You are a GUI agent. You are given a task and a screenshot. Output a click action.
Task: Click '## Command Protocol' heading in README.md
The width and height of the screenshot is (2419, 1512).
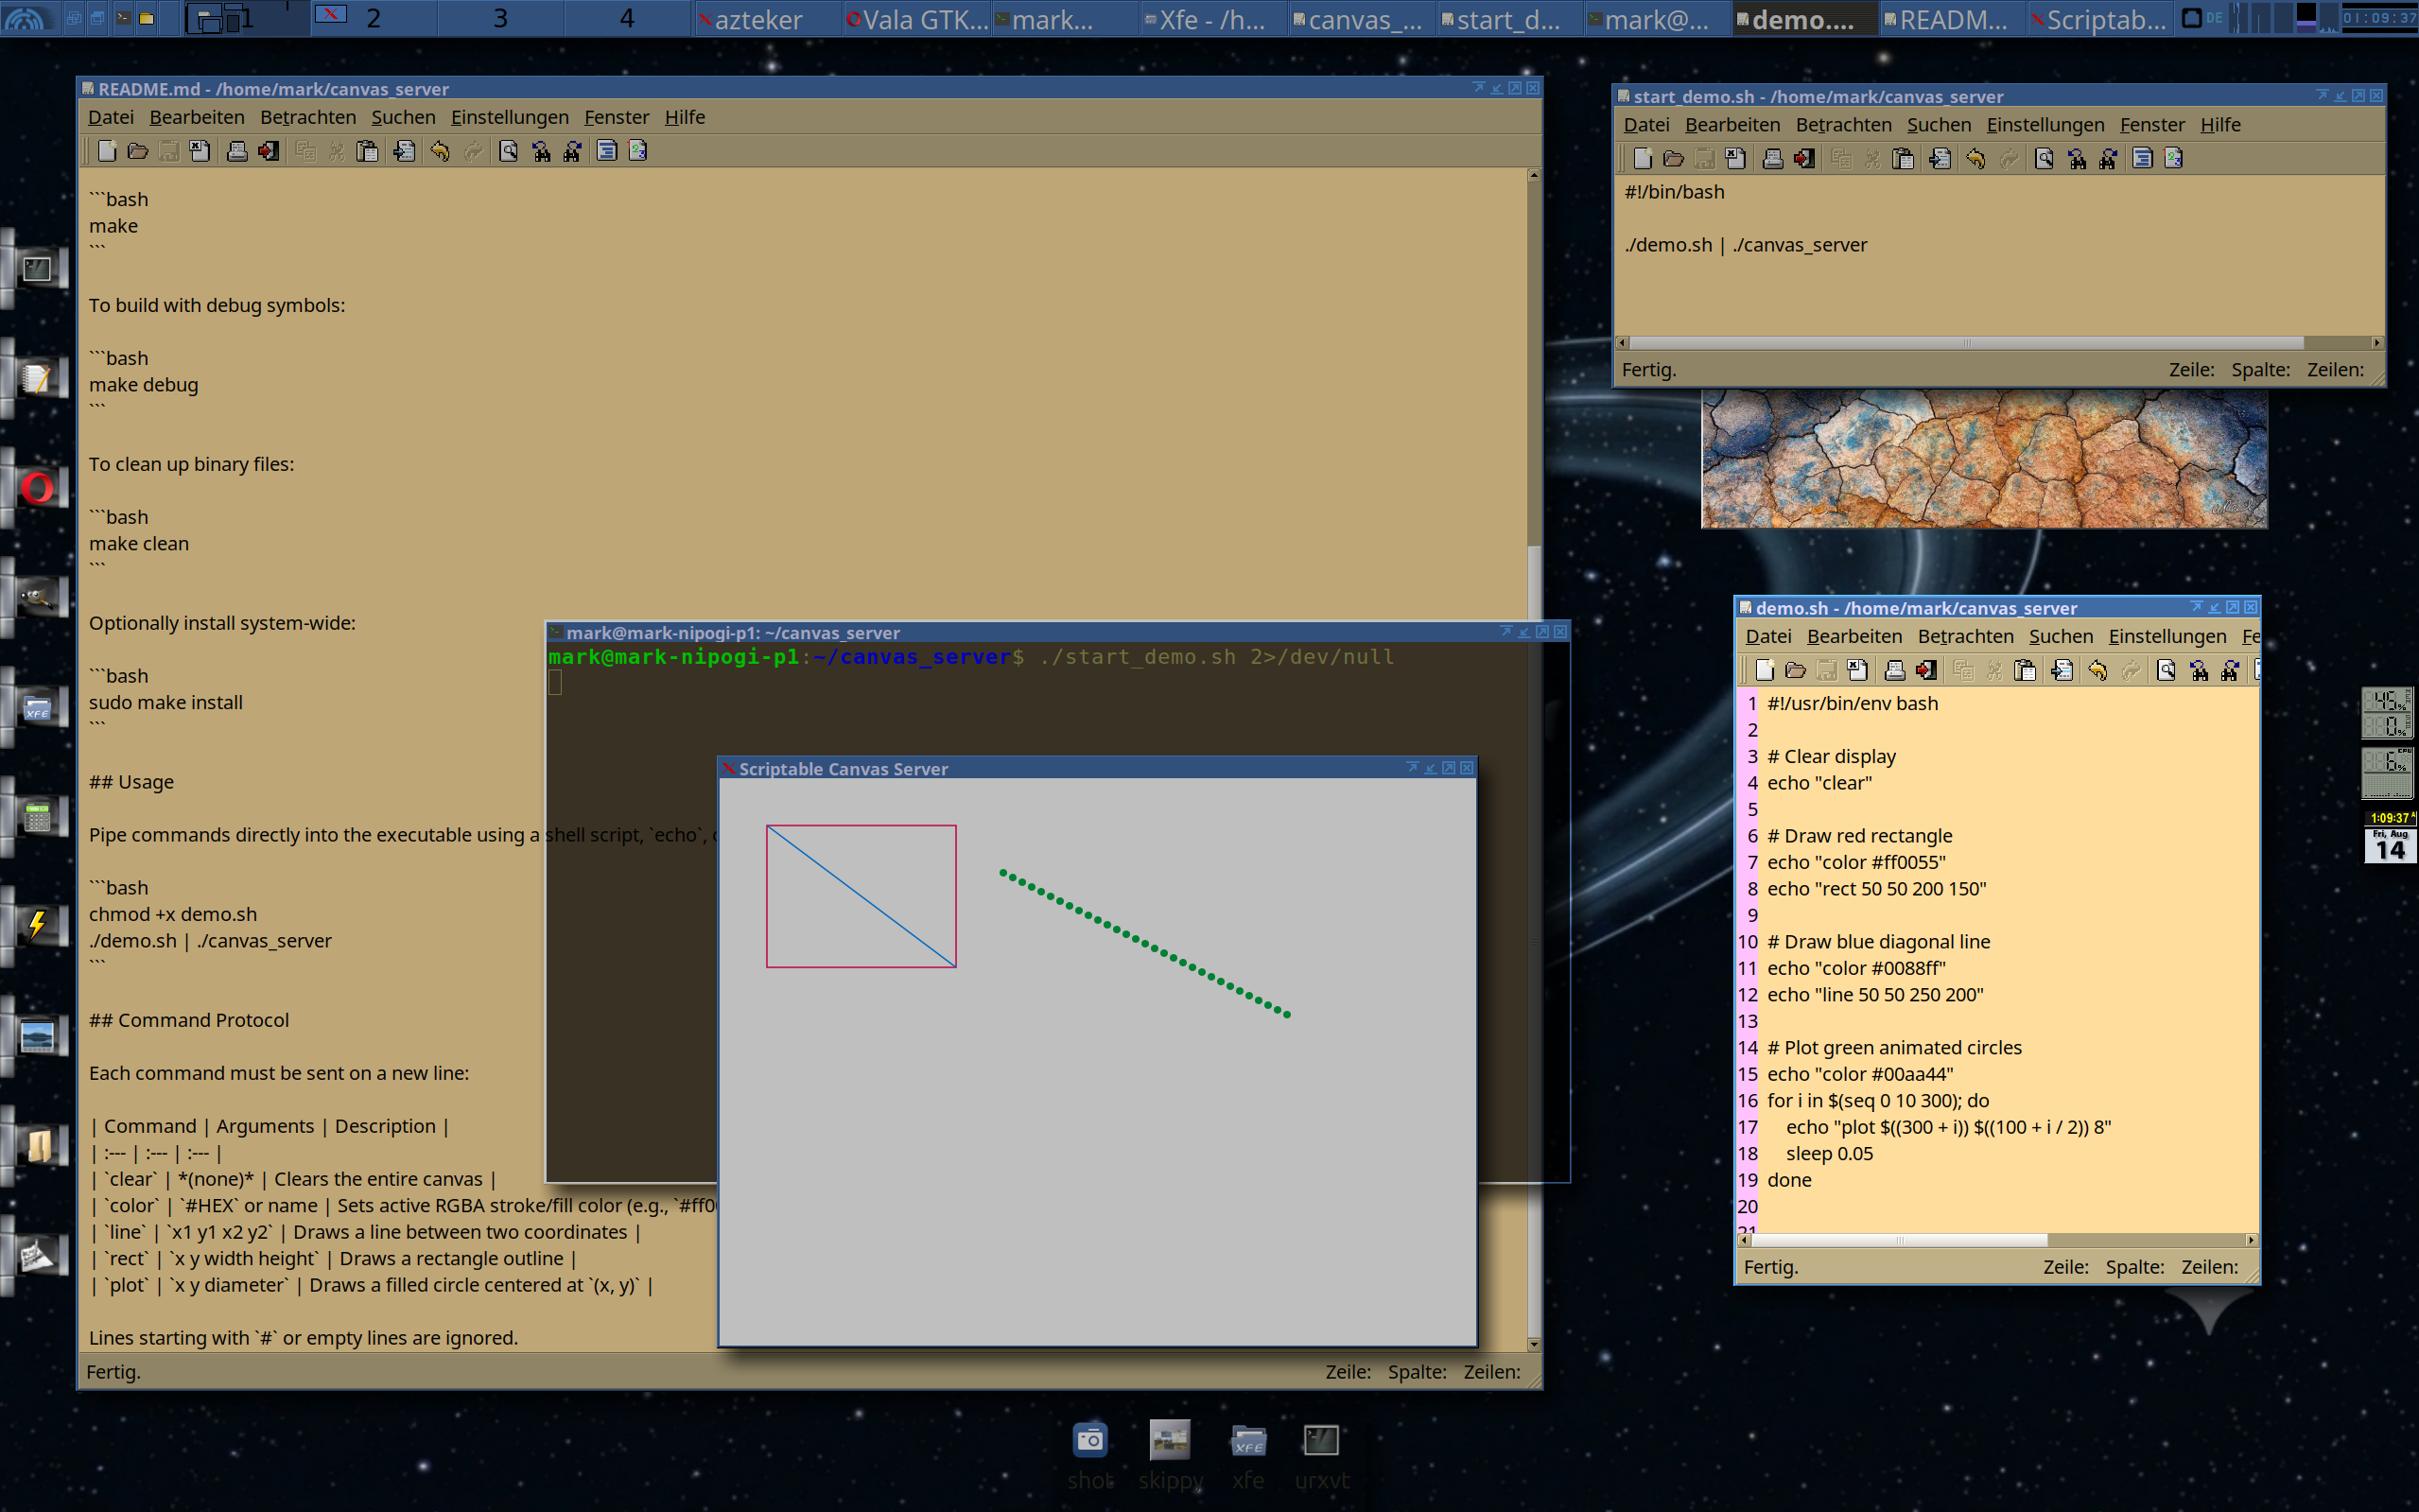(189, 1020)
